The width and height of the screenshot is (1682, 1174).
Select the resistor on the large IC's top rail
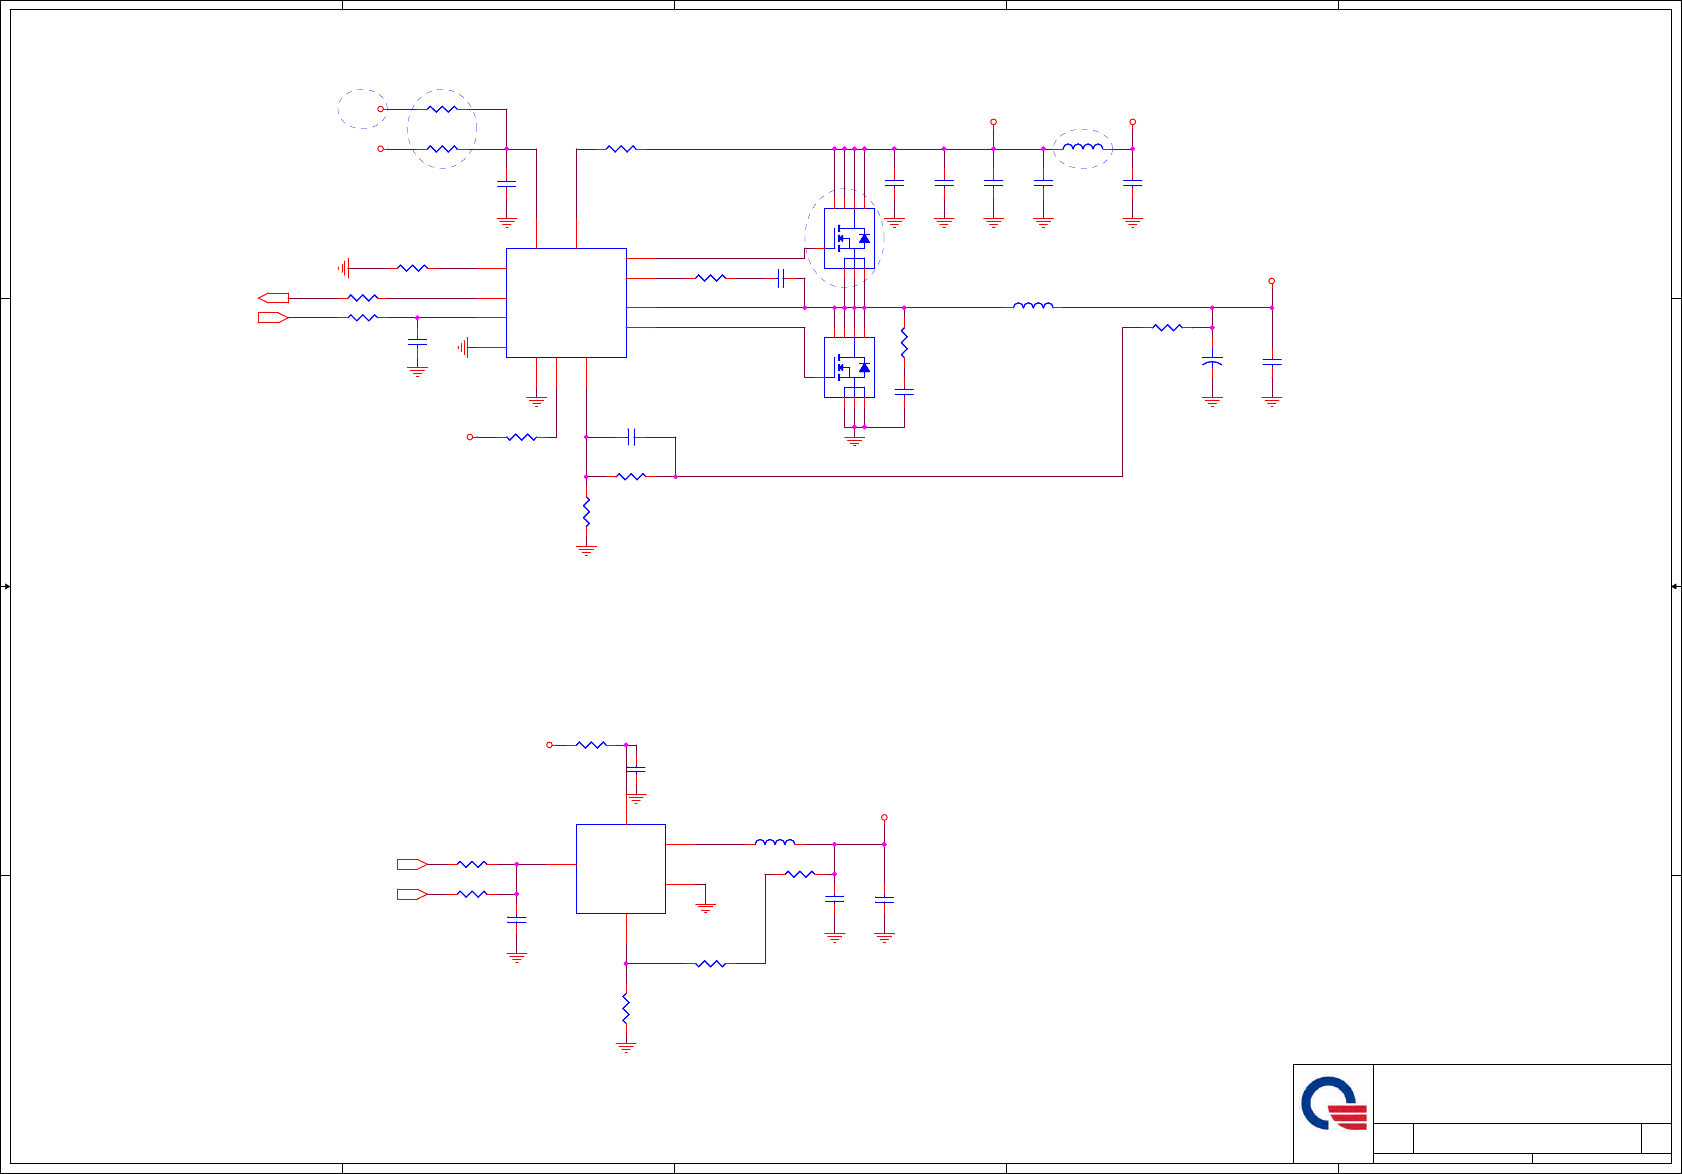click(621, 149)
